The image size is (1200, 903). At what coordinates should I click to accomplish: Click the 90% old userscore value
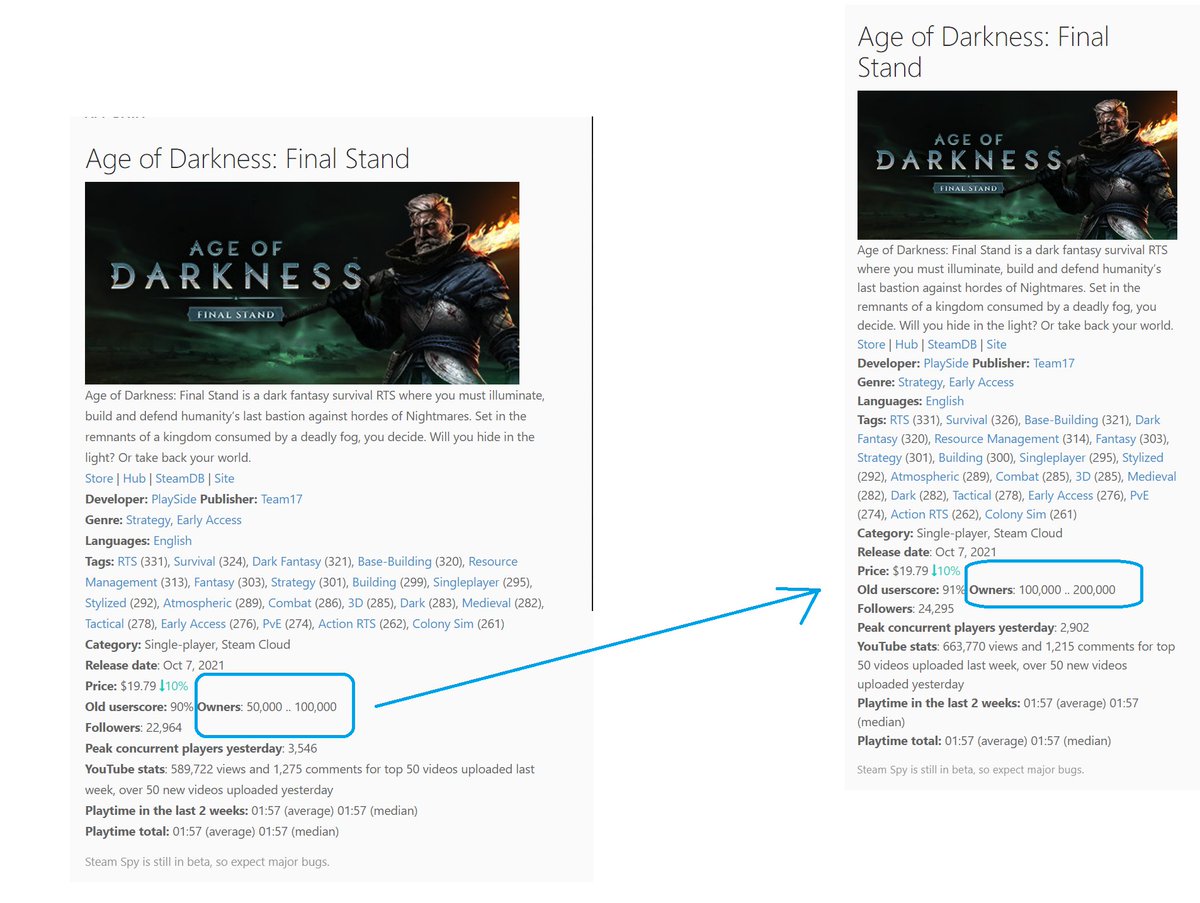tap(182, 707)
